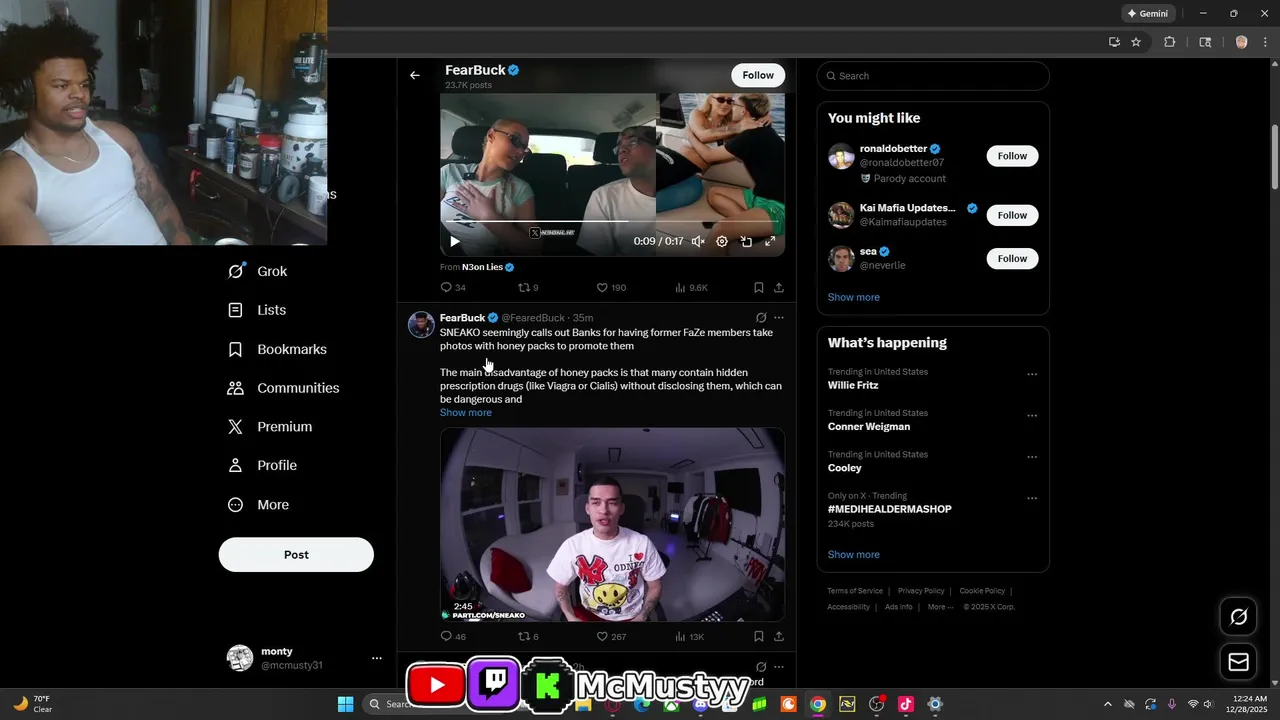1280x720 pixels.
Task: Seek on the top video progress bar
Action: point(612,221)
